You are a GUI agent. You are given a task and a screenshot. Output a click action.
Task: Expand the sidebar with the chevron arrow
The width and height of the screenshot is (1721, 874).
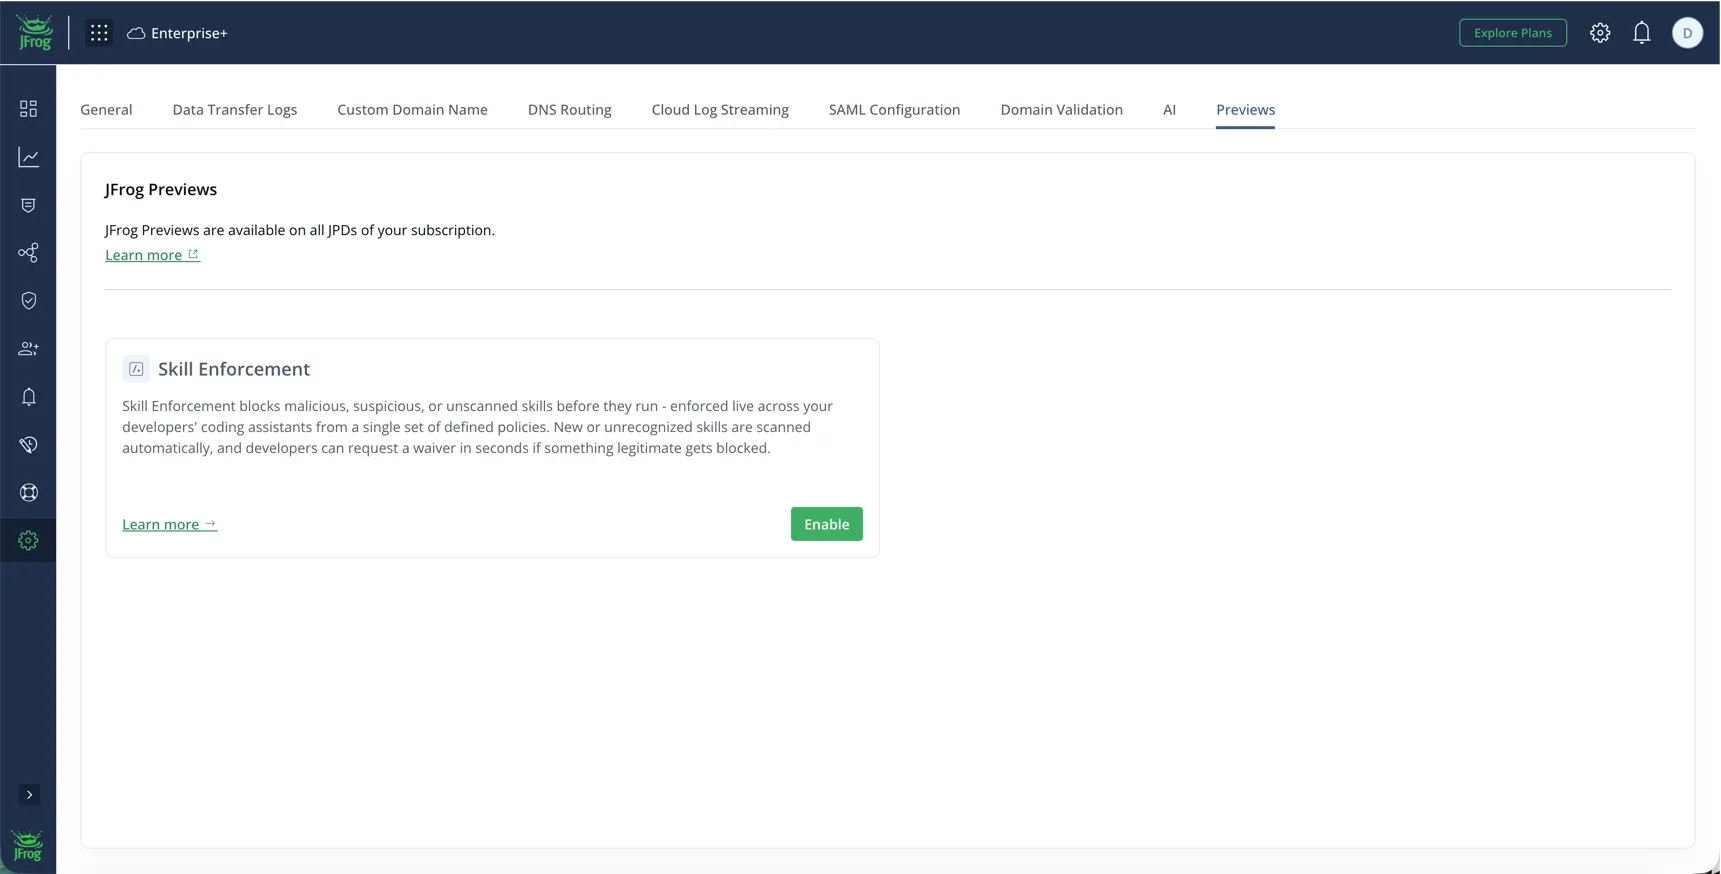[29, 795]
